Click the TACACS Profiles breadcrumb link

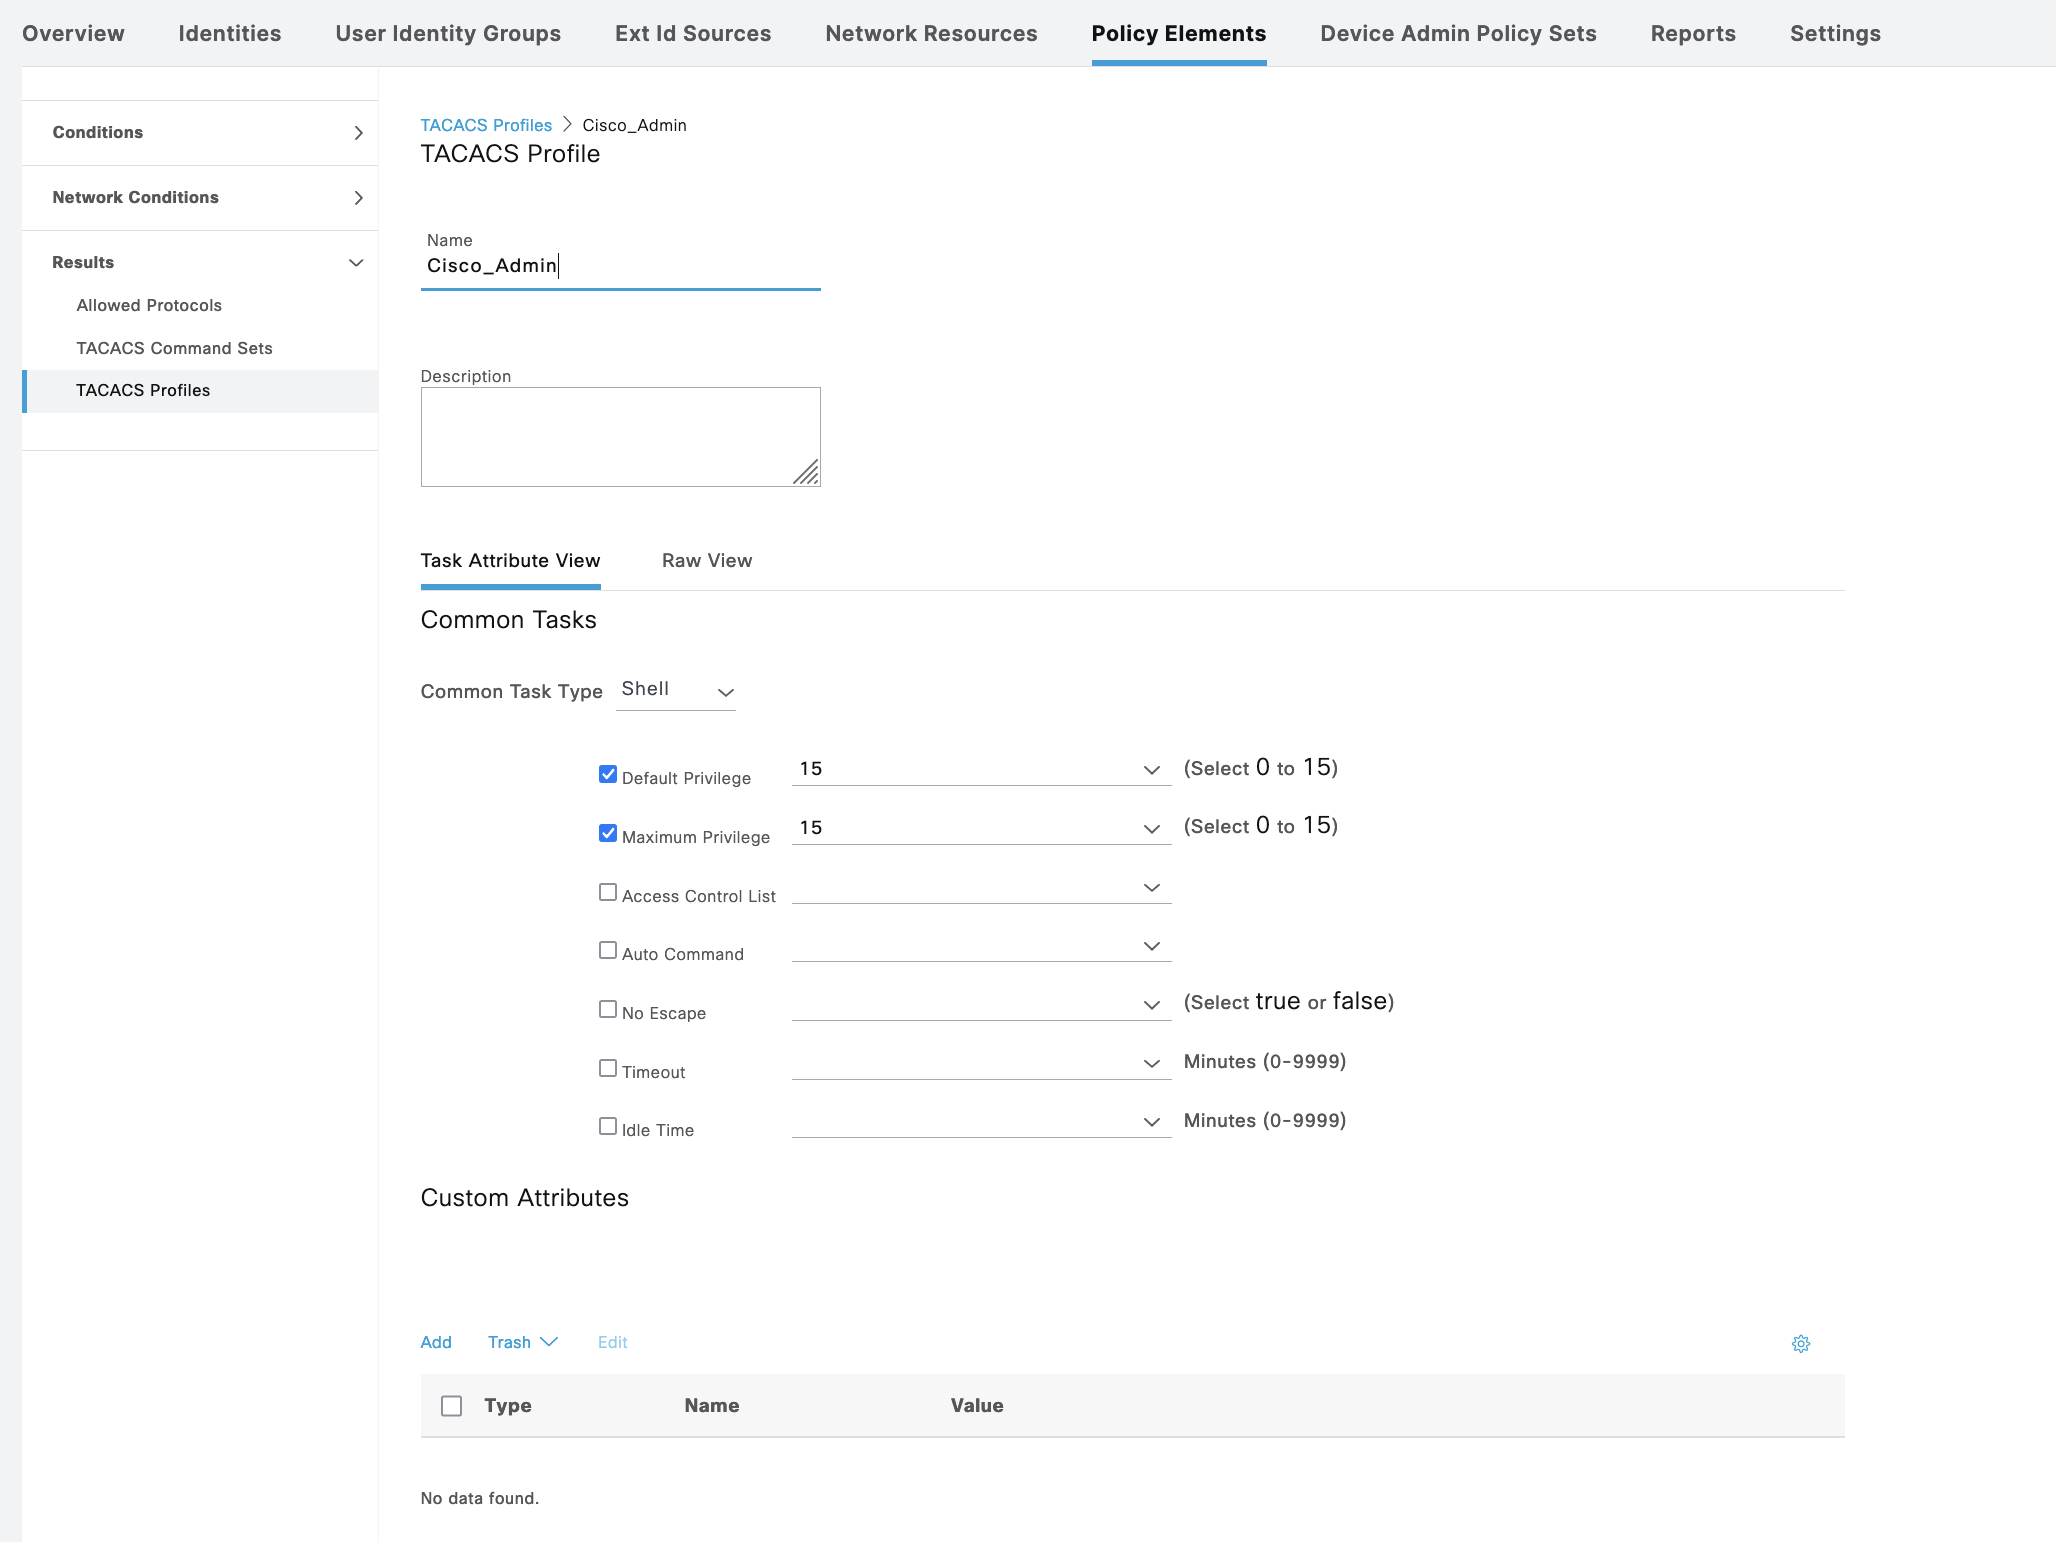point(486,125)
